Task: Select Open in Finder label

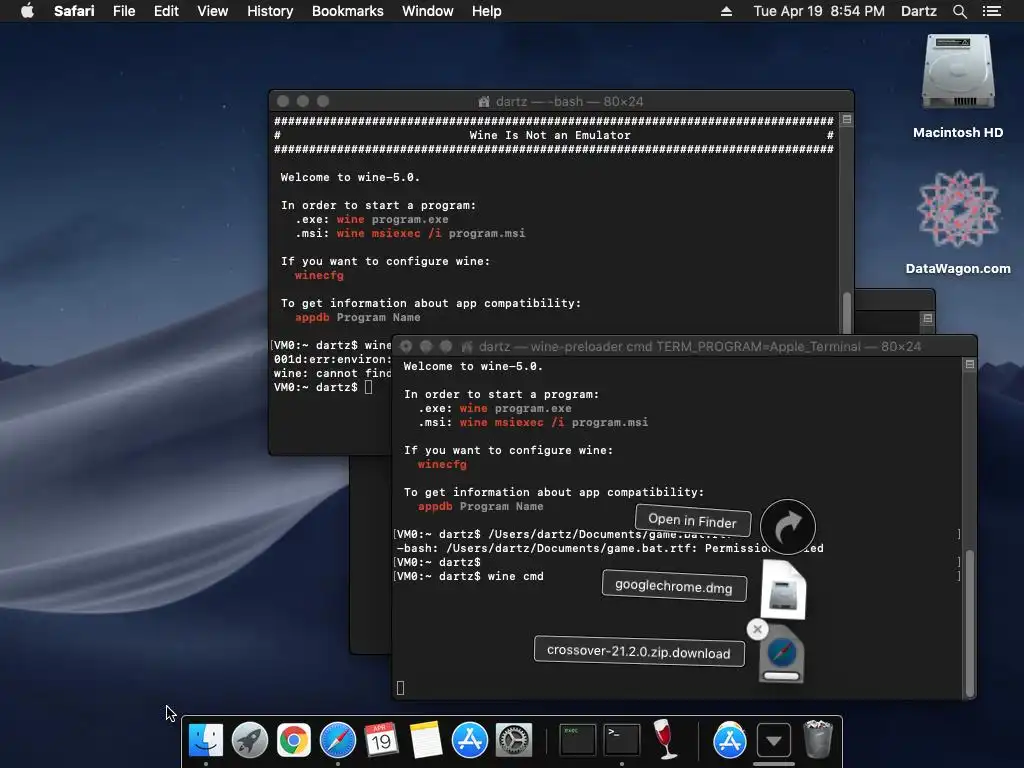Action: click(x=692, y=520)
